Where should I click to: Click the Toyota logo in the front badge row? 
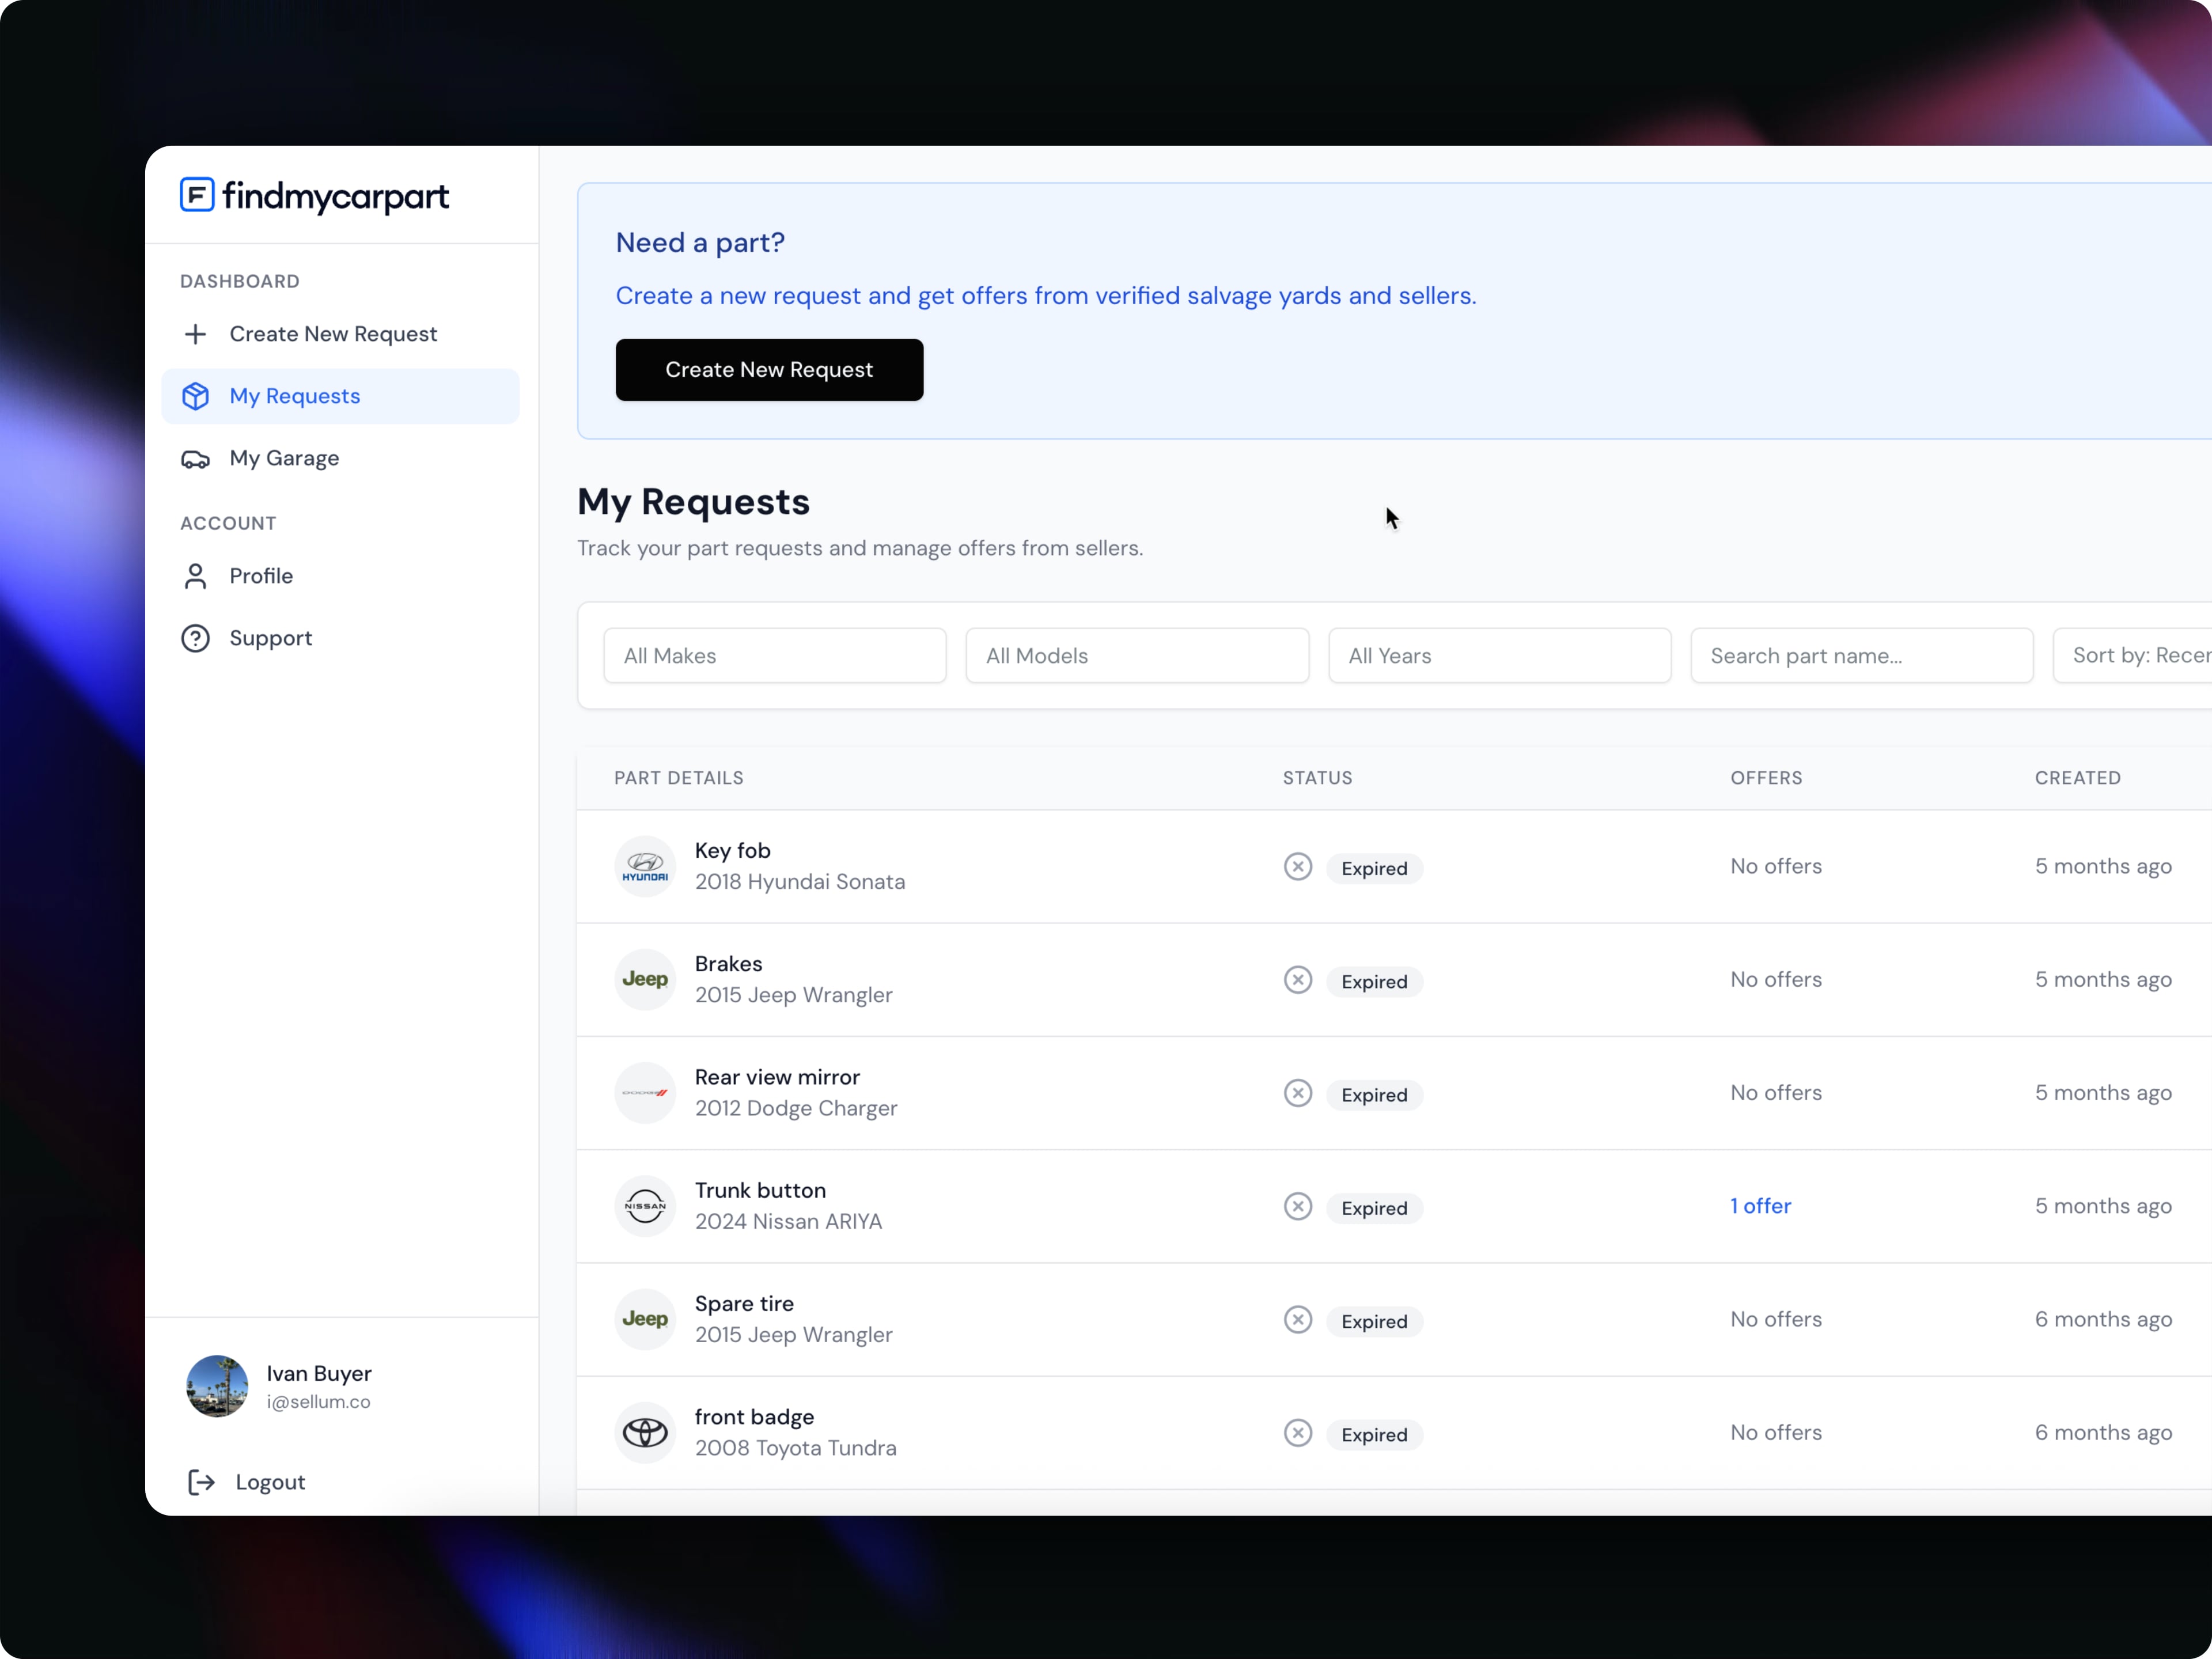click(645, 1433)
